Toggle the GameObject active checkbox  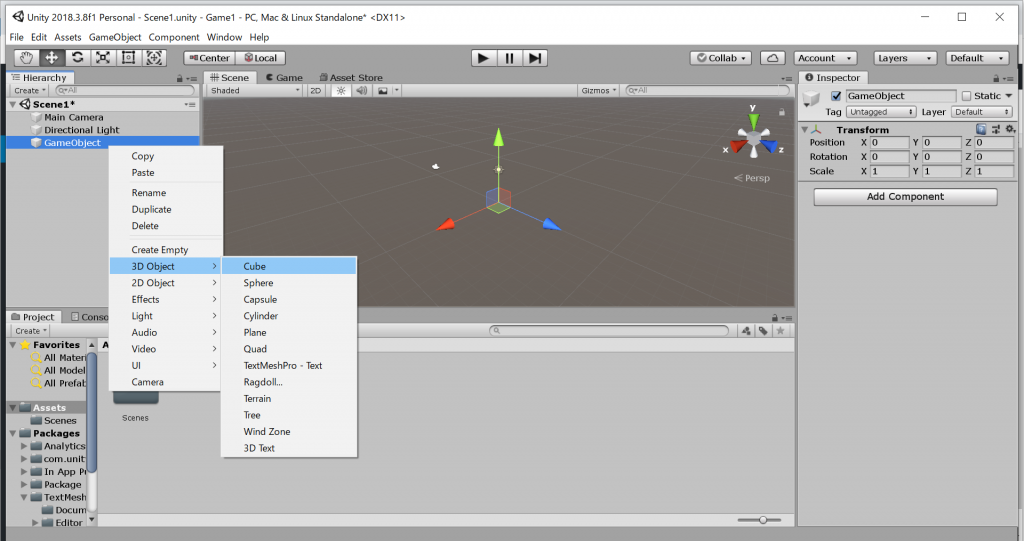pyautogui.click(x=836, y=96)
